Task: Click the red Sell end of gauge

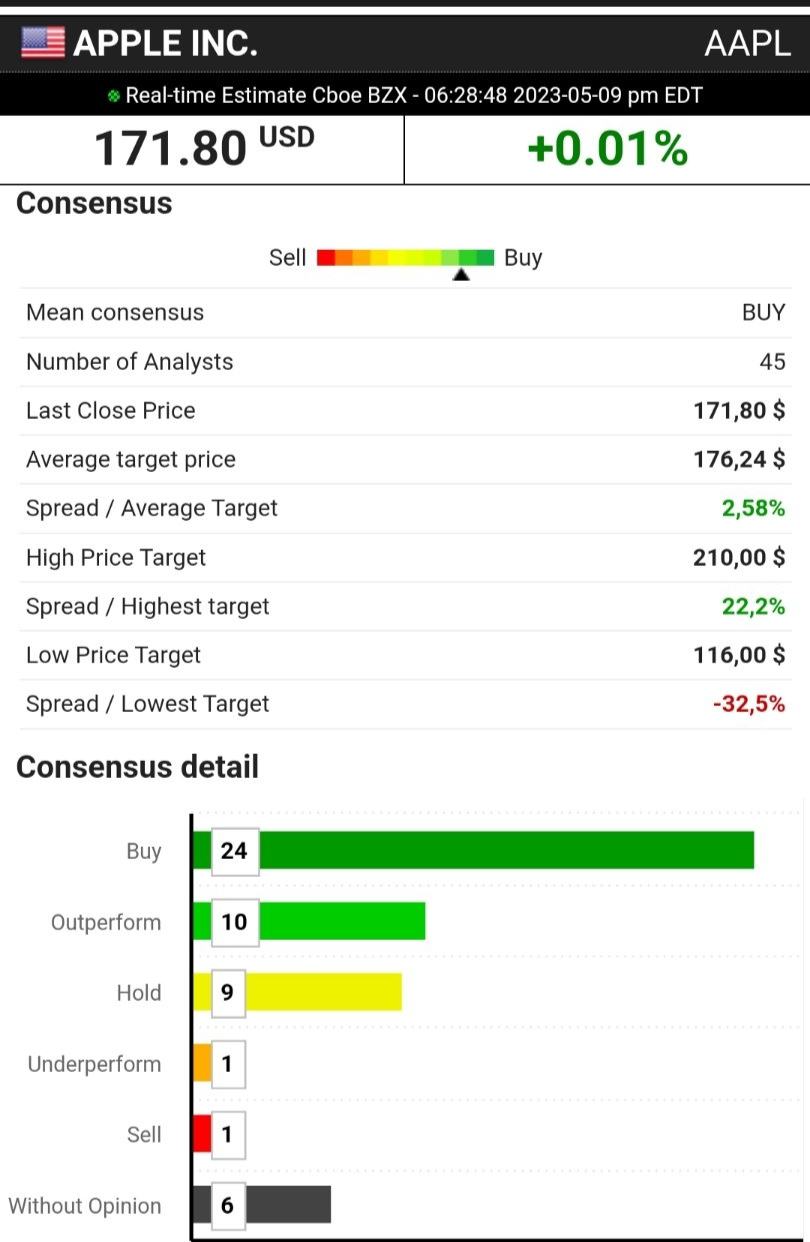Action: (x=325, y=258)
